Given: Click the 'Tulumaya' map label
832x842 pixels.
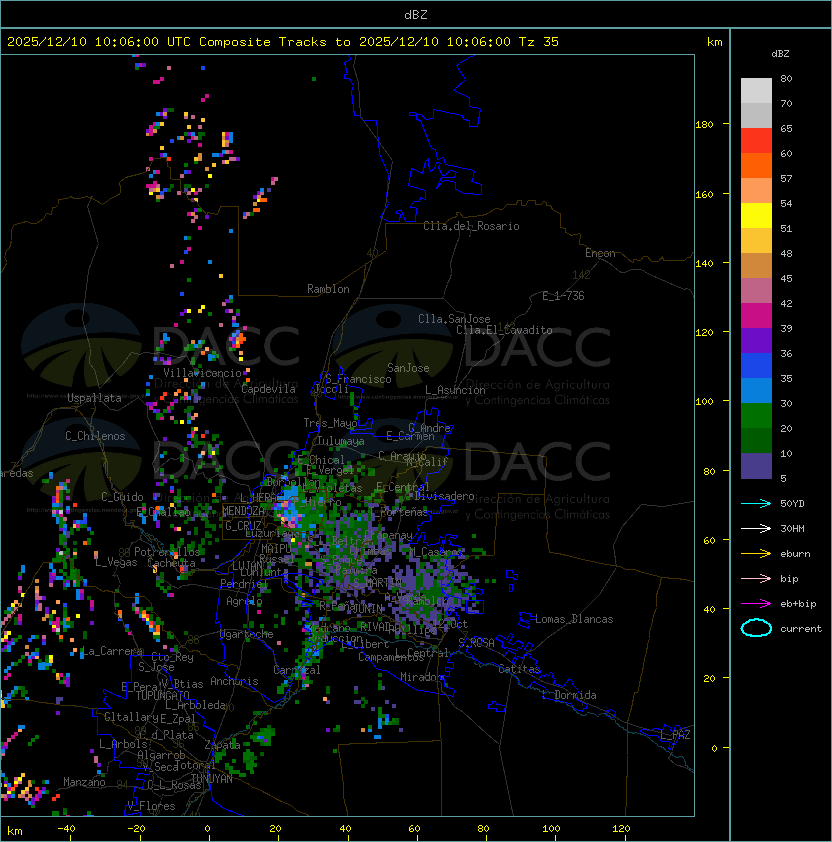Looking at the screenshot, I should coord(341,441).
